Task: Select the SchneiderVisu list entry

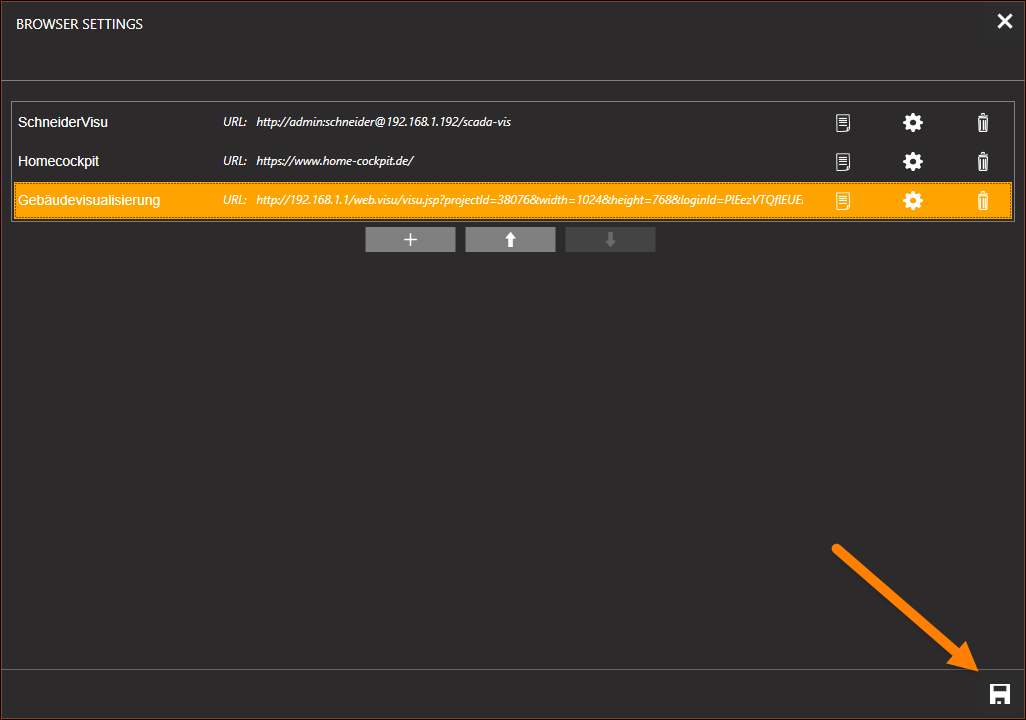Action: (63, 122)
